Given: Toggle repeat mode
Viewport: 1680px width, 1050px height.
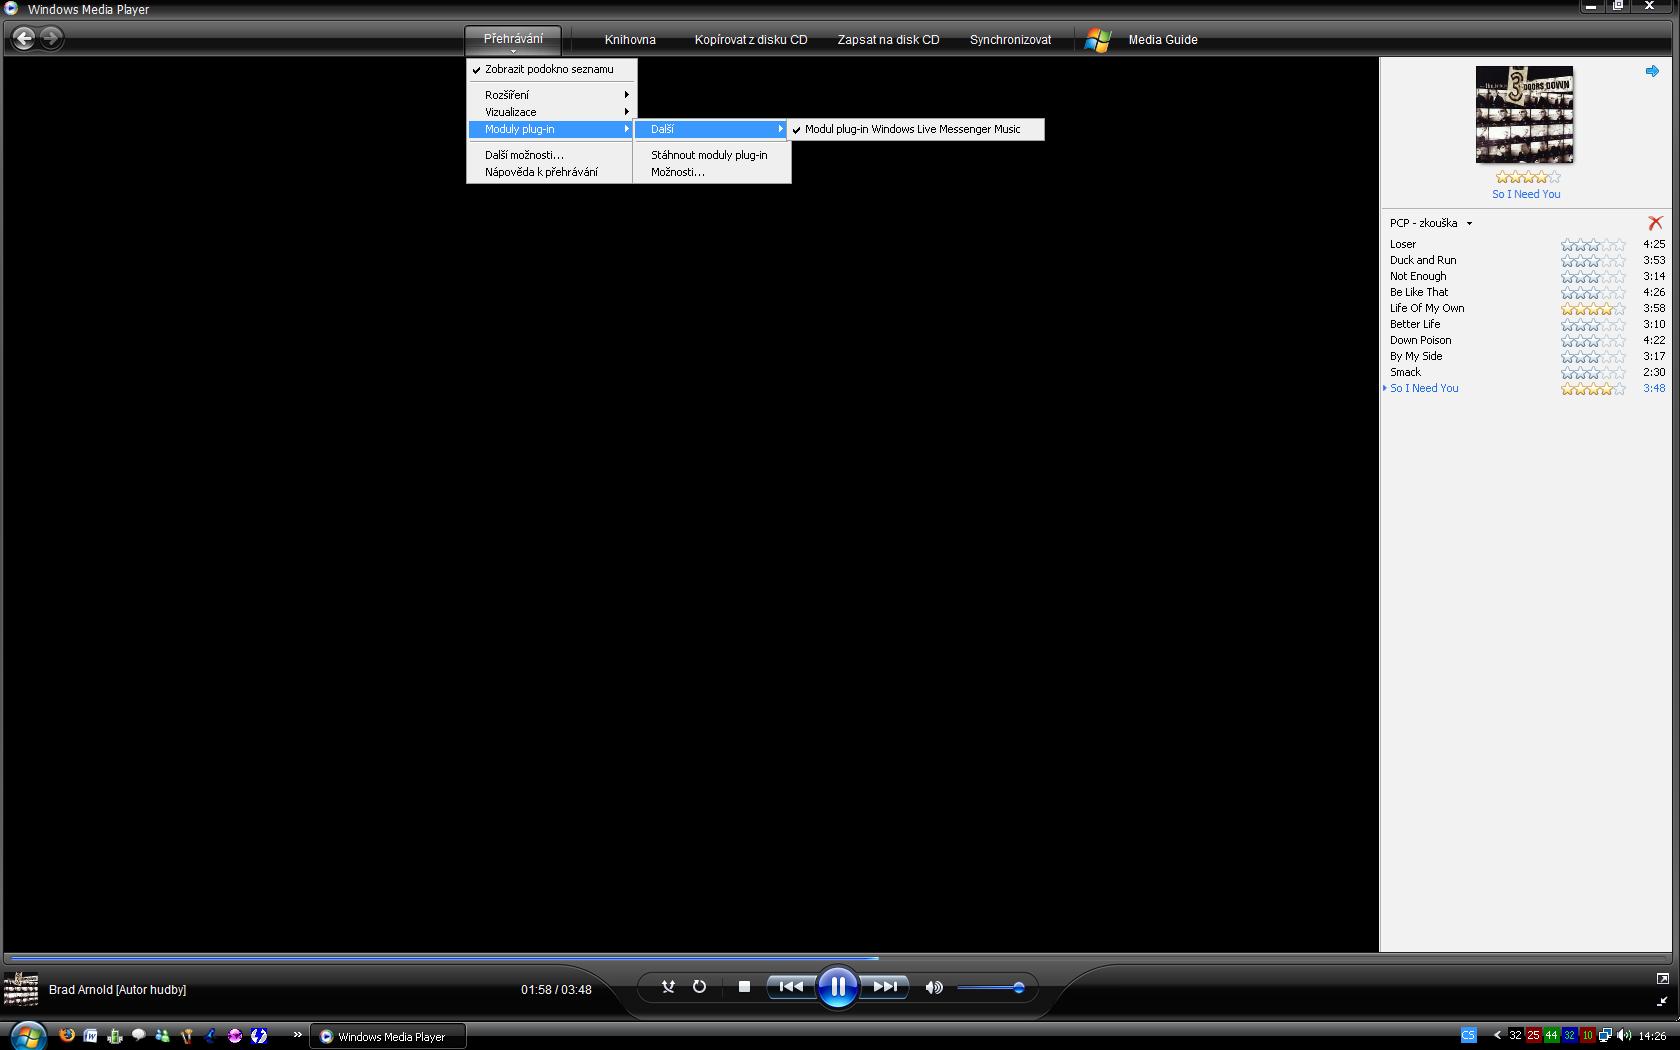Looking at the screenshot, I should click(x=699, y=987).
